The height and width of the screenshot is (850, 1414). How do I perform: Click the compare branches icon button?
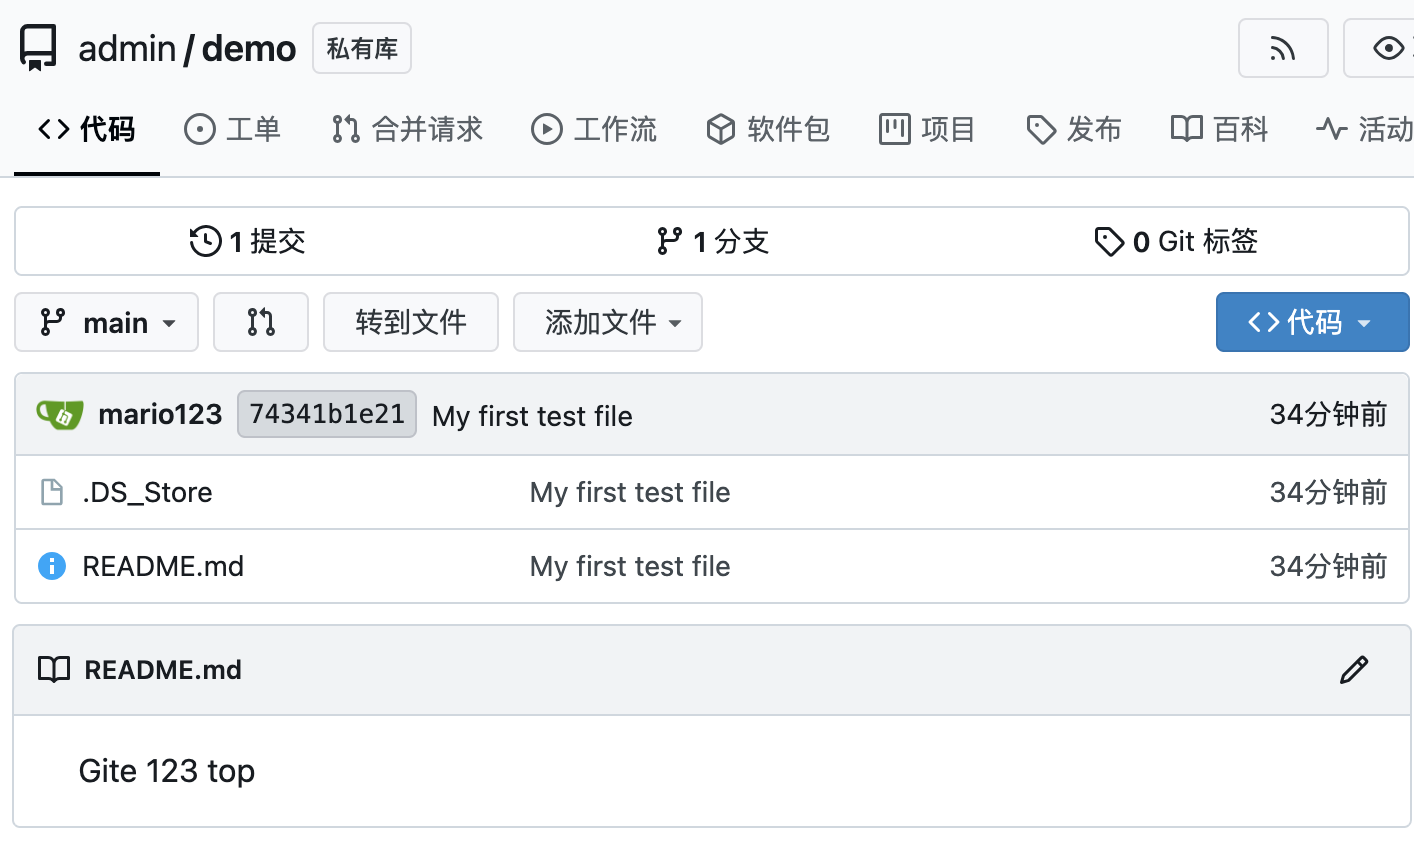261,322
